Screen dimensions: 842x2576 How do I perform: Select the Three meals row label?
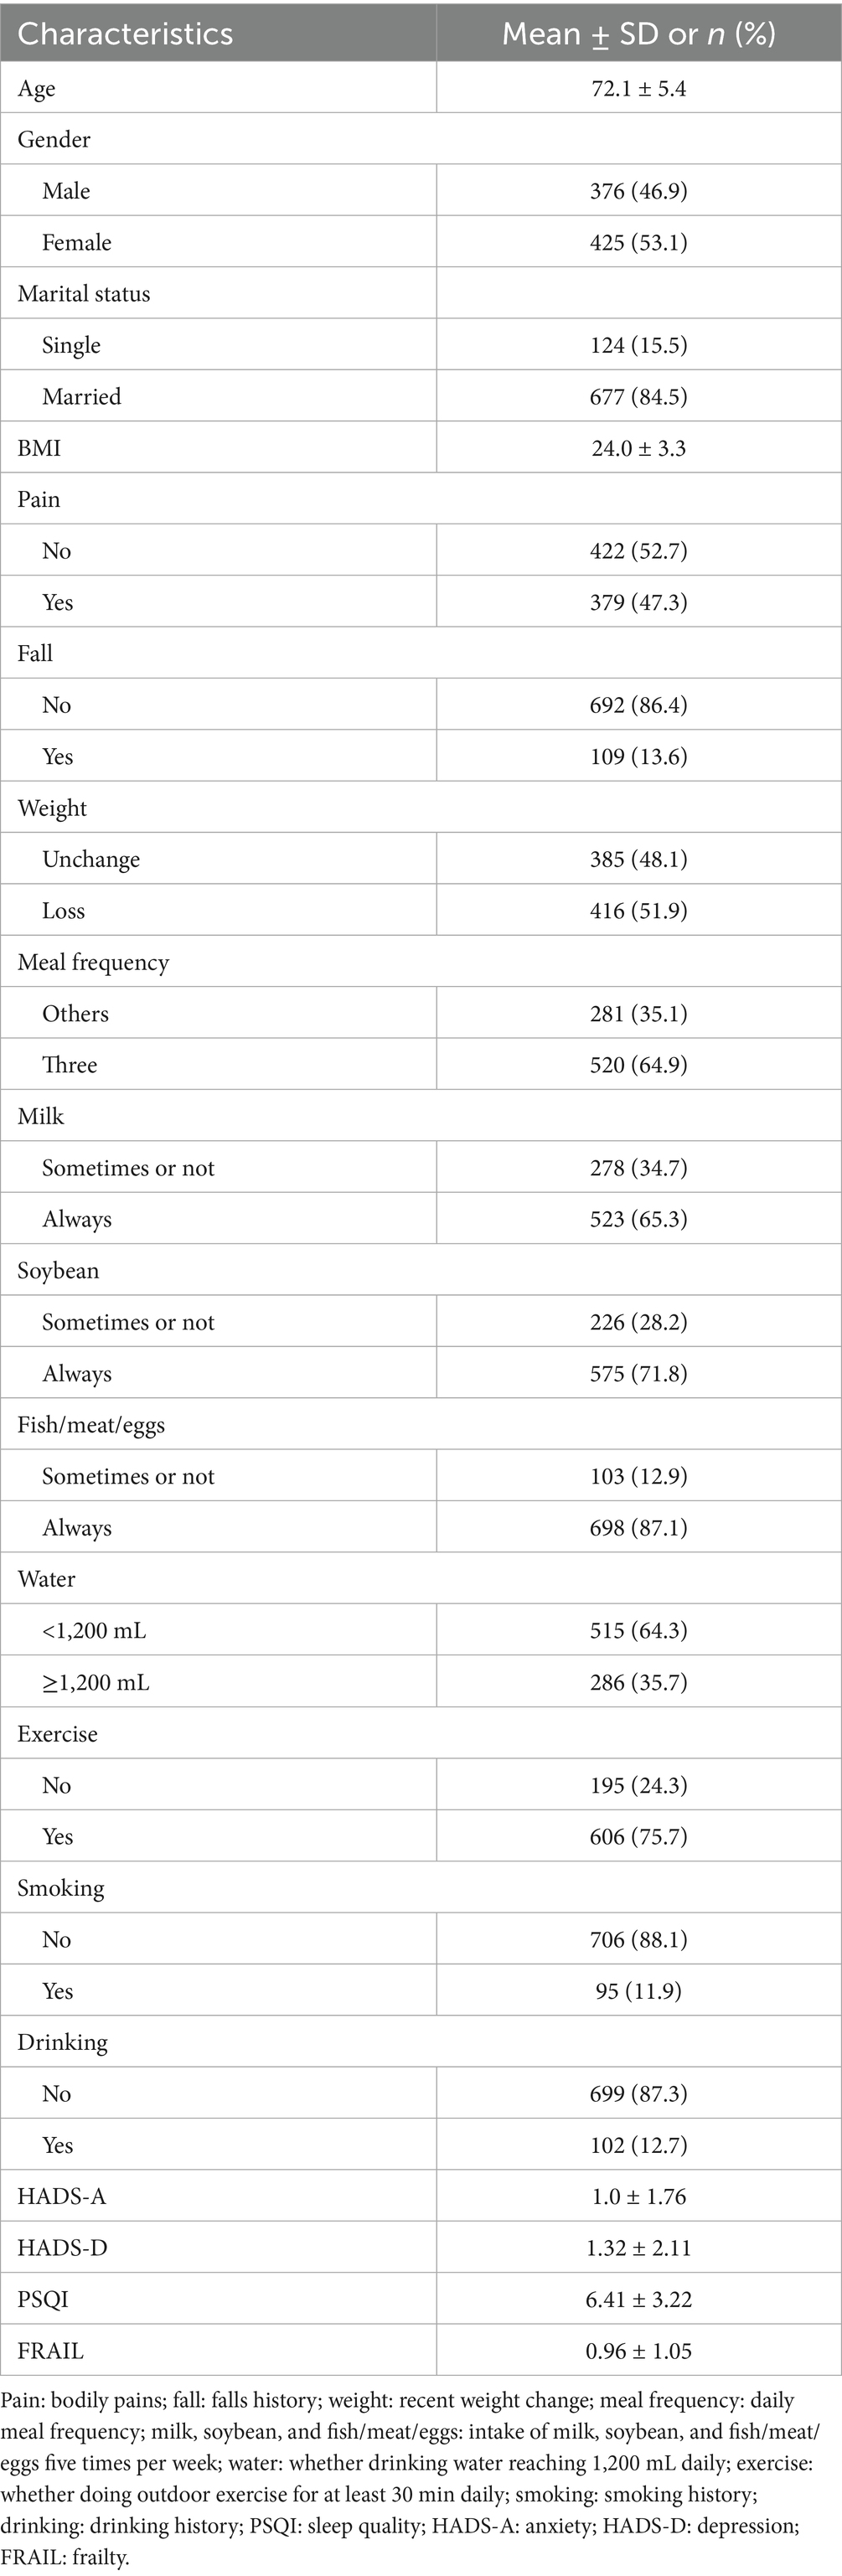(69, 1065)
